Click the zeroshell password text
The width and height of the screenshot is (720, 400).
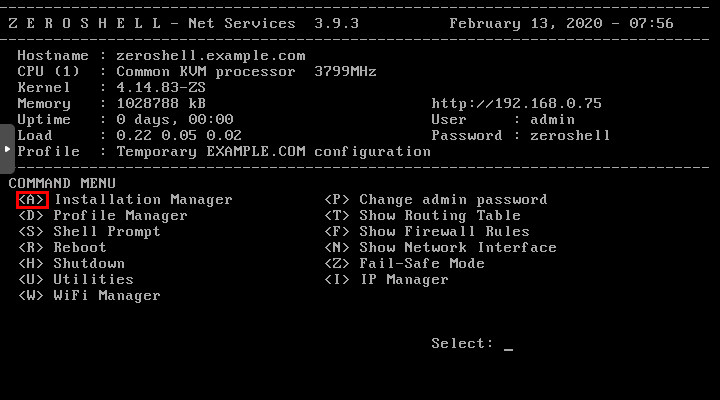[x=570, y=135]
